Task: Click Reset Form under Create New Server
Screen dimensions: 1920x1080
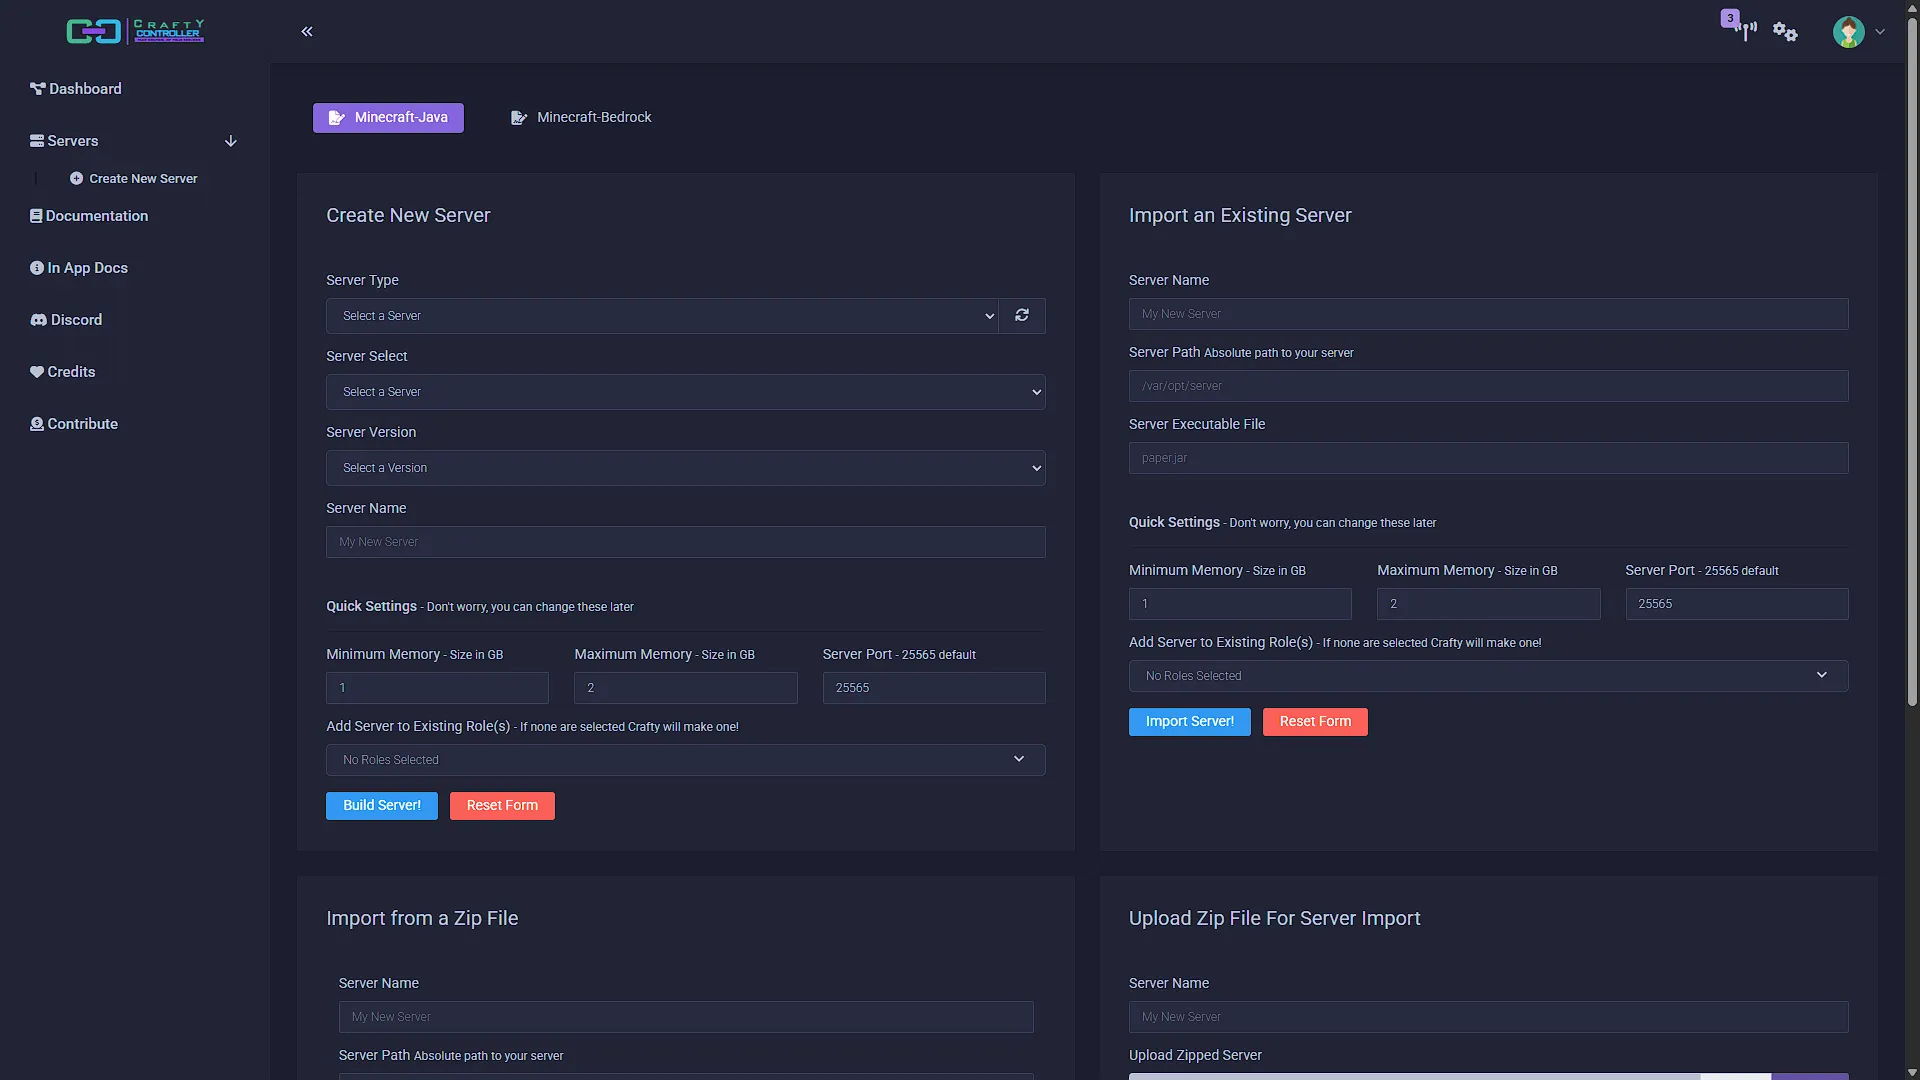Action: 502,806
